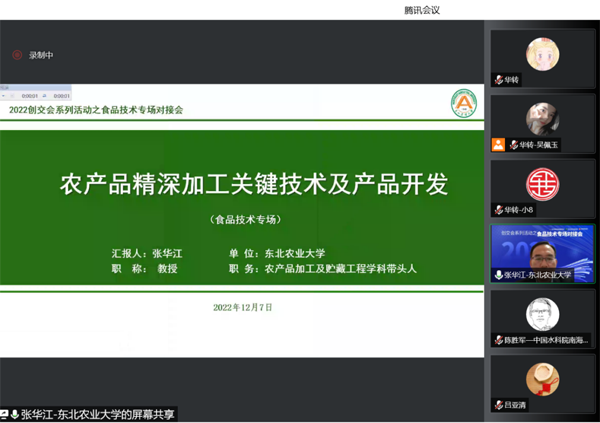Click the muted microphone icon of 华转
Viewport: 600px width, 423px height.
499,80
